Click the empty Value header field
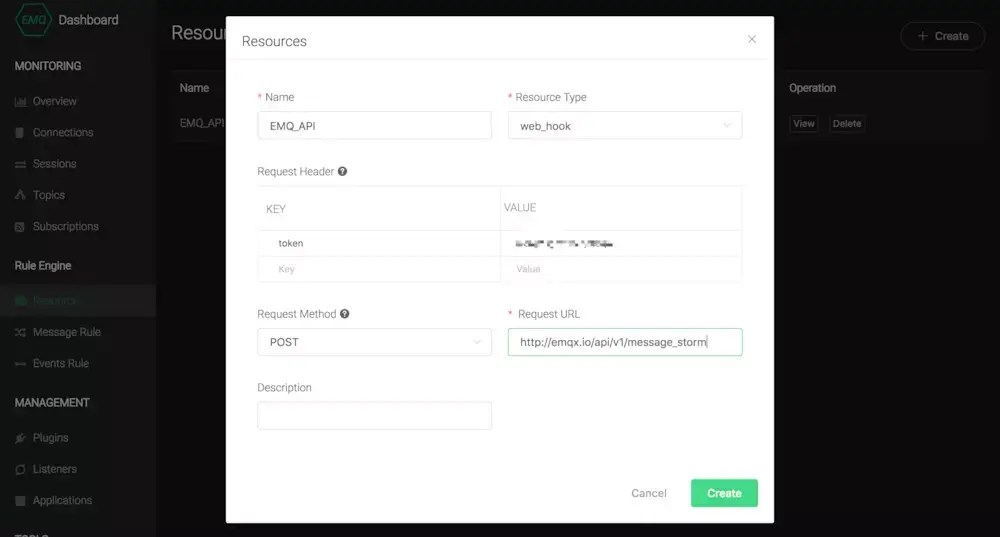This screenshot has height=537, width=1000. tap(621, 269)
